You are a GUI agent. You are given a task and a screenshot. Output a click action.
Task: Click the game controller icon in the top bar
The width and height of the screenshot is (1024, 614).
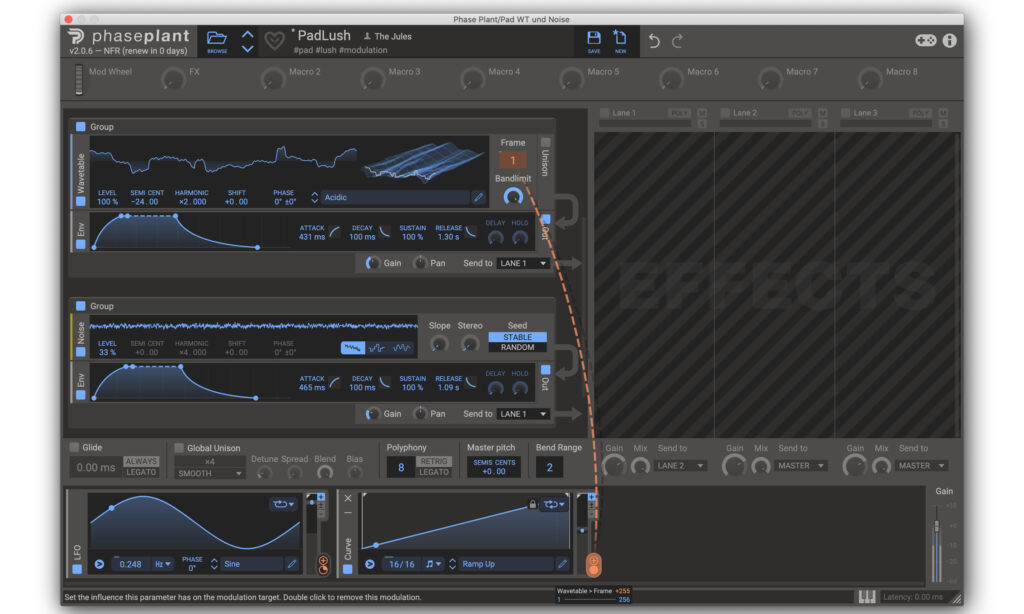(925, 40)
